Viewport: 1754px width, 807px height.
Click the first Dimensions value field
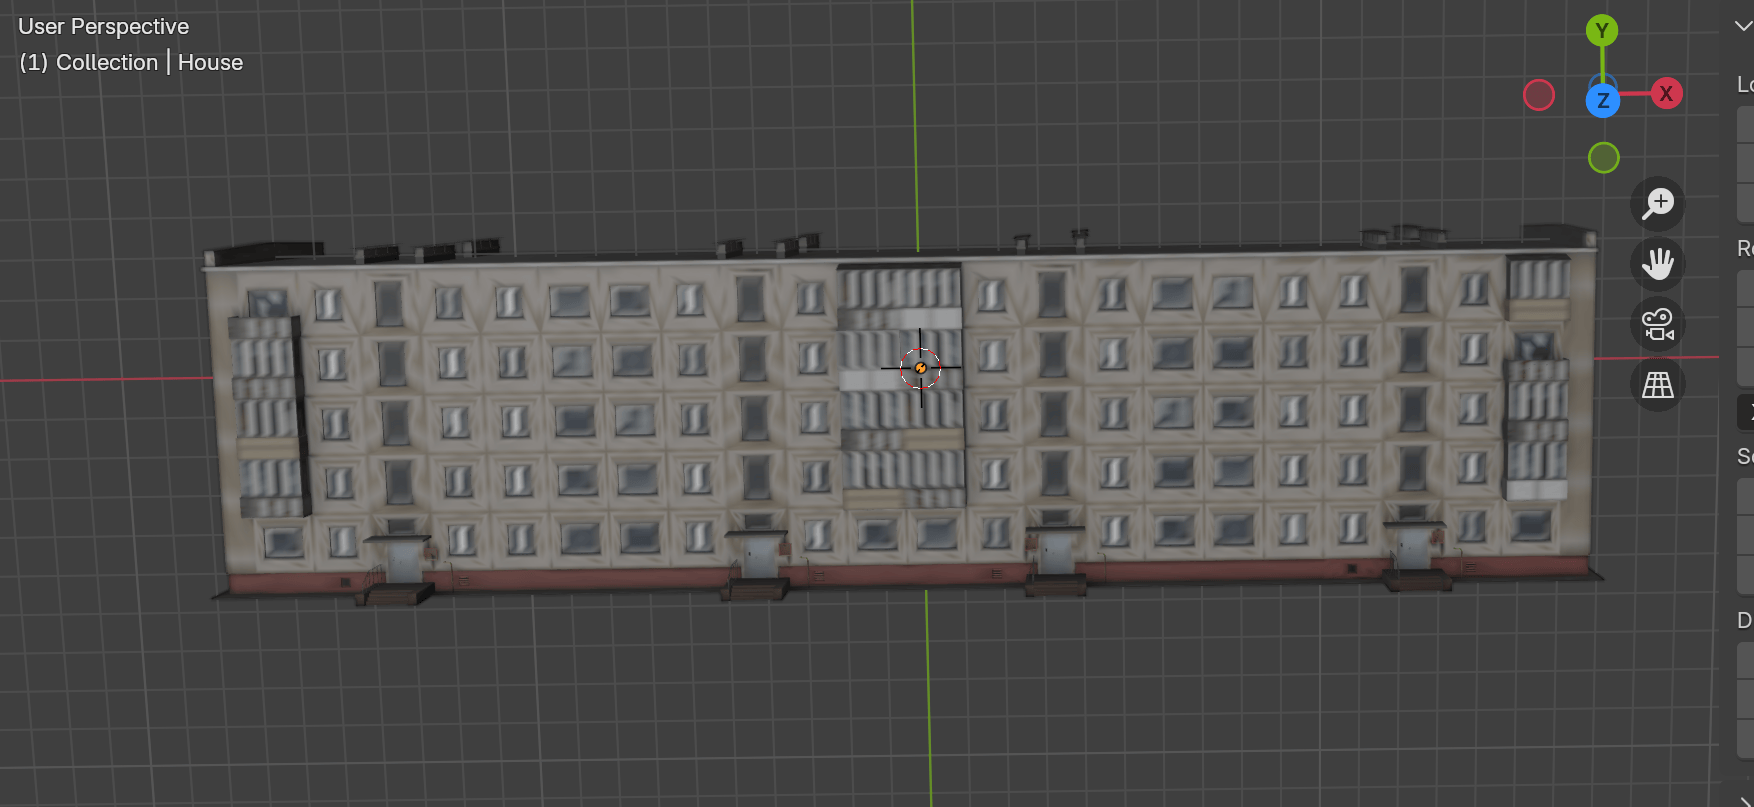1746,660
